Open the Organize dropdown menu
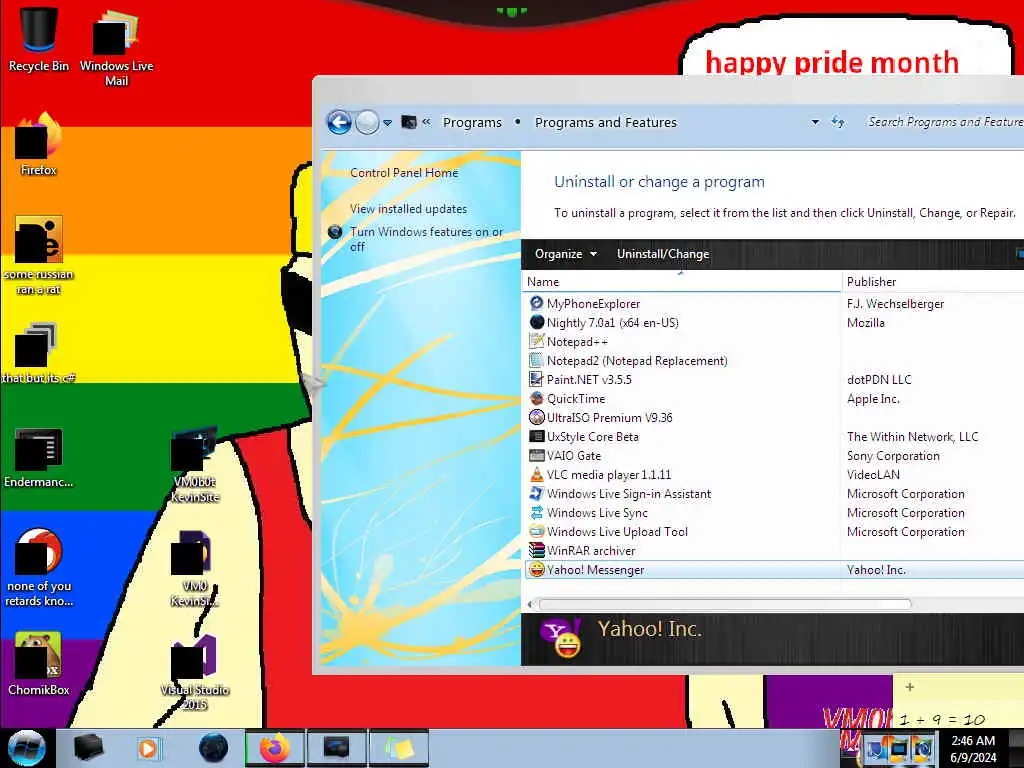 click(566, 253)
